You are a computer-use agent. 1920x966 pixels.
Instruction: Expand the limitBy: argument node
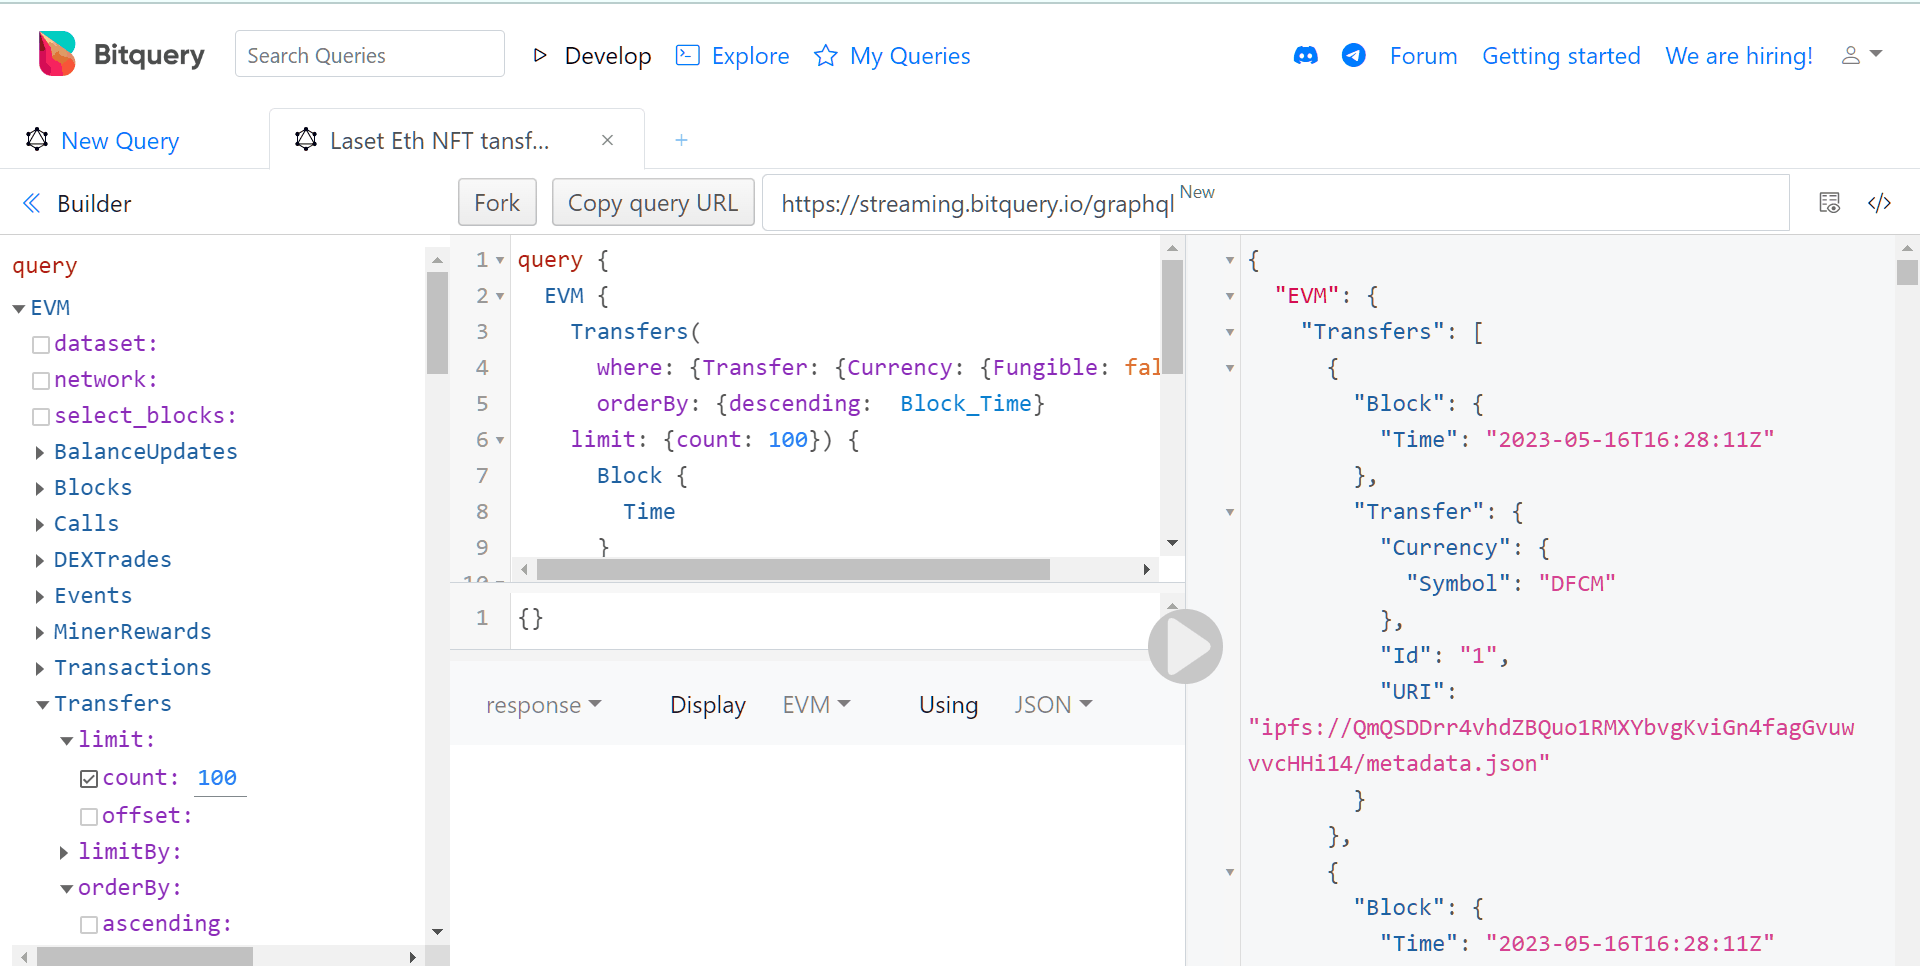click(64, 853)
